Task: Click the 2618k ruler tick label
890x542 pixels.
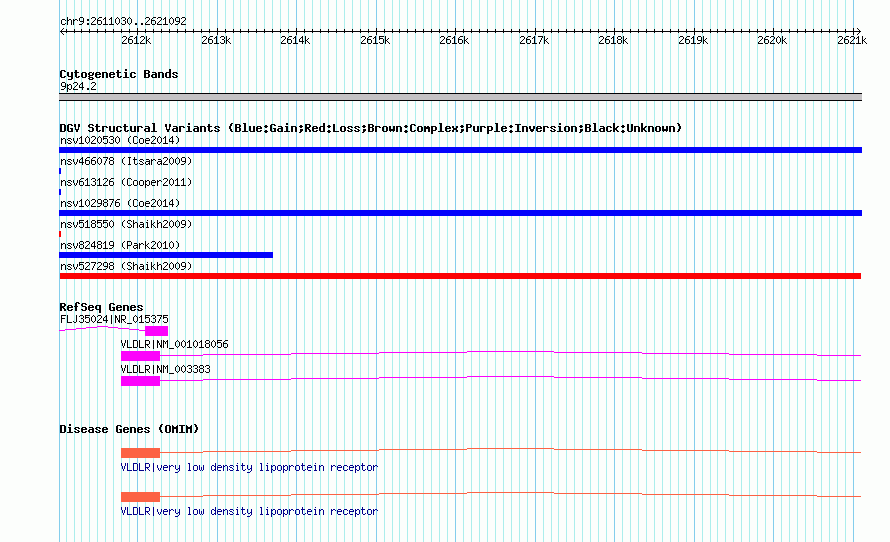Action: [x=613, y=40]
